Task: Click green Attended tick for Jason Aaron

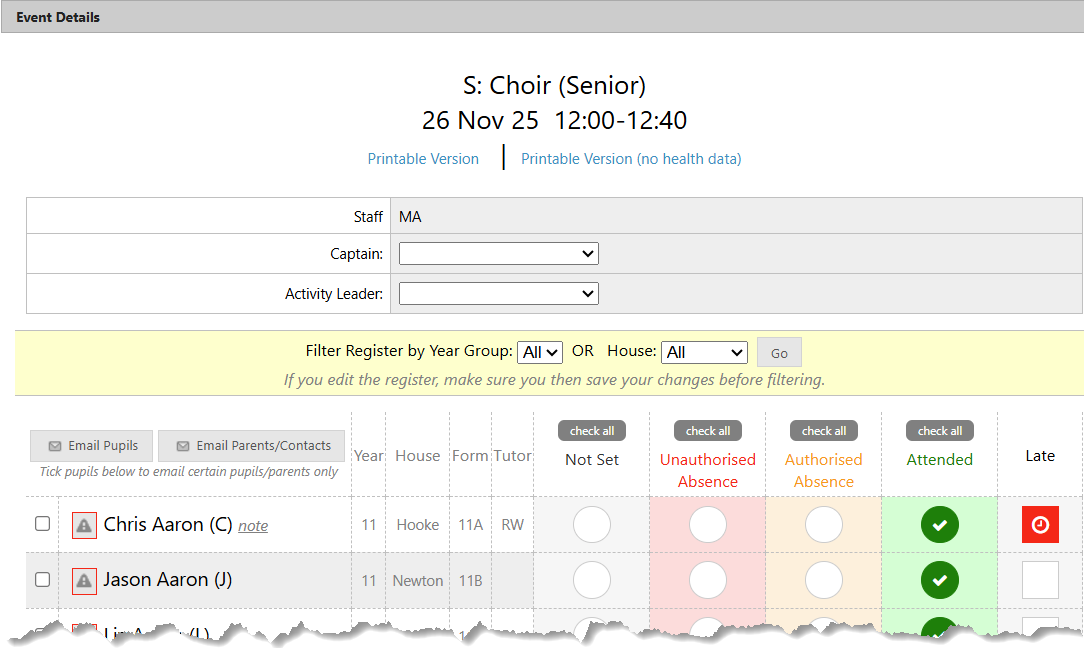Action: [x=939, y=580]
